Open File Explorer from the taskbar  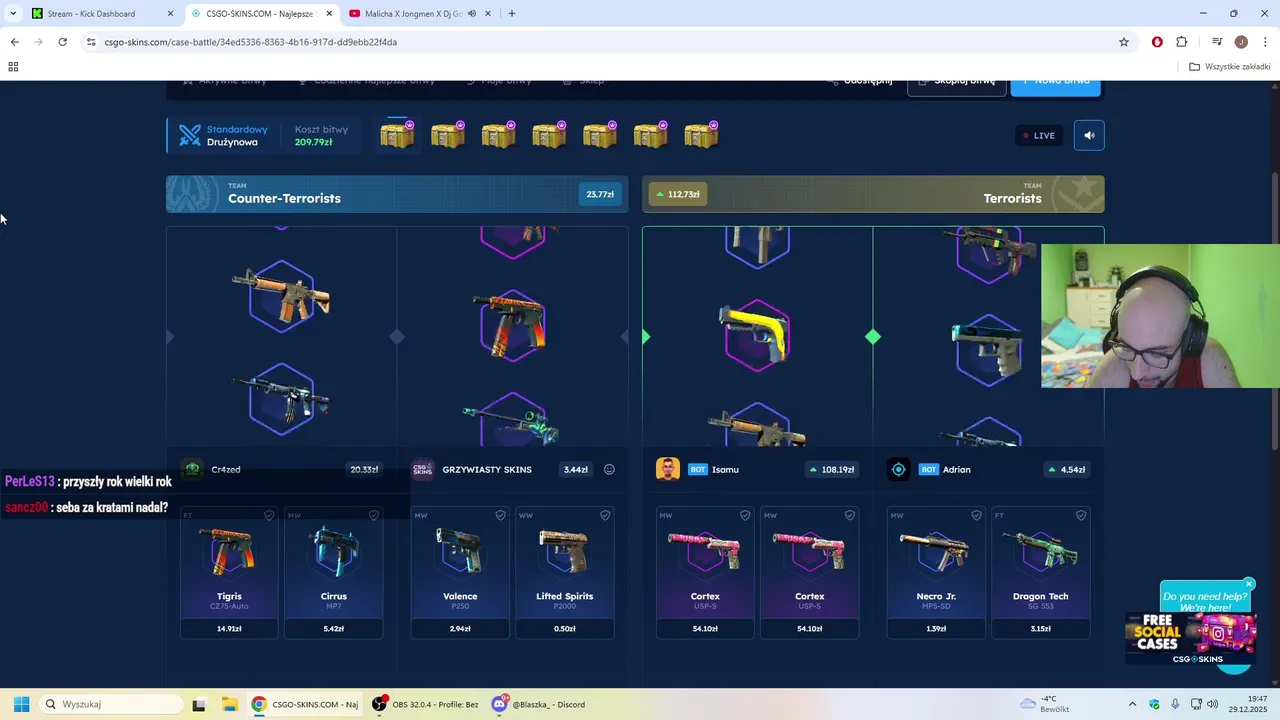tap(229, 704)
